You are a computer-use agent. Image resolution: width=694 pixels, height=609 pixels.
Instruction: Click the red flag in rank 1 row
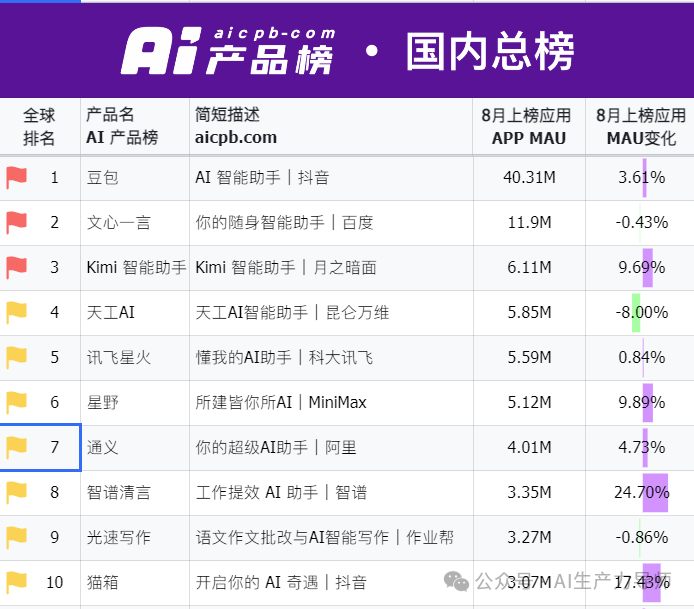pos(16,178)
